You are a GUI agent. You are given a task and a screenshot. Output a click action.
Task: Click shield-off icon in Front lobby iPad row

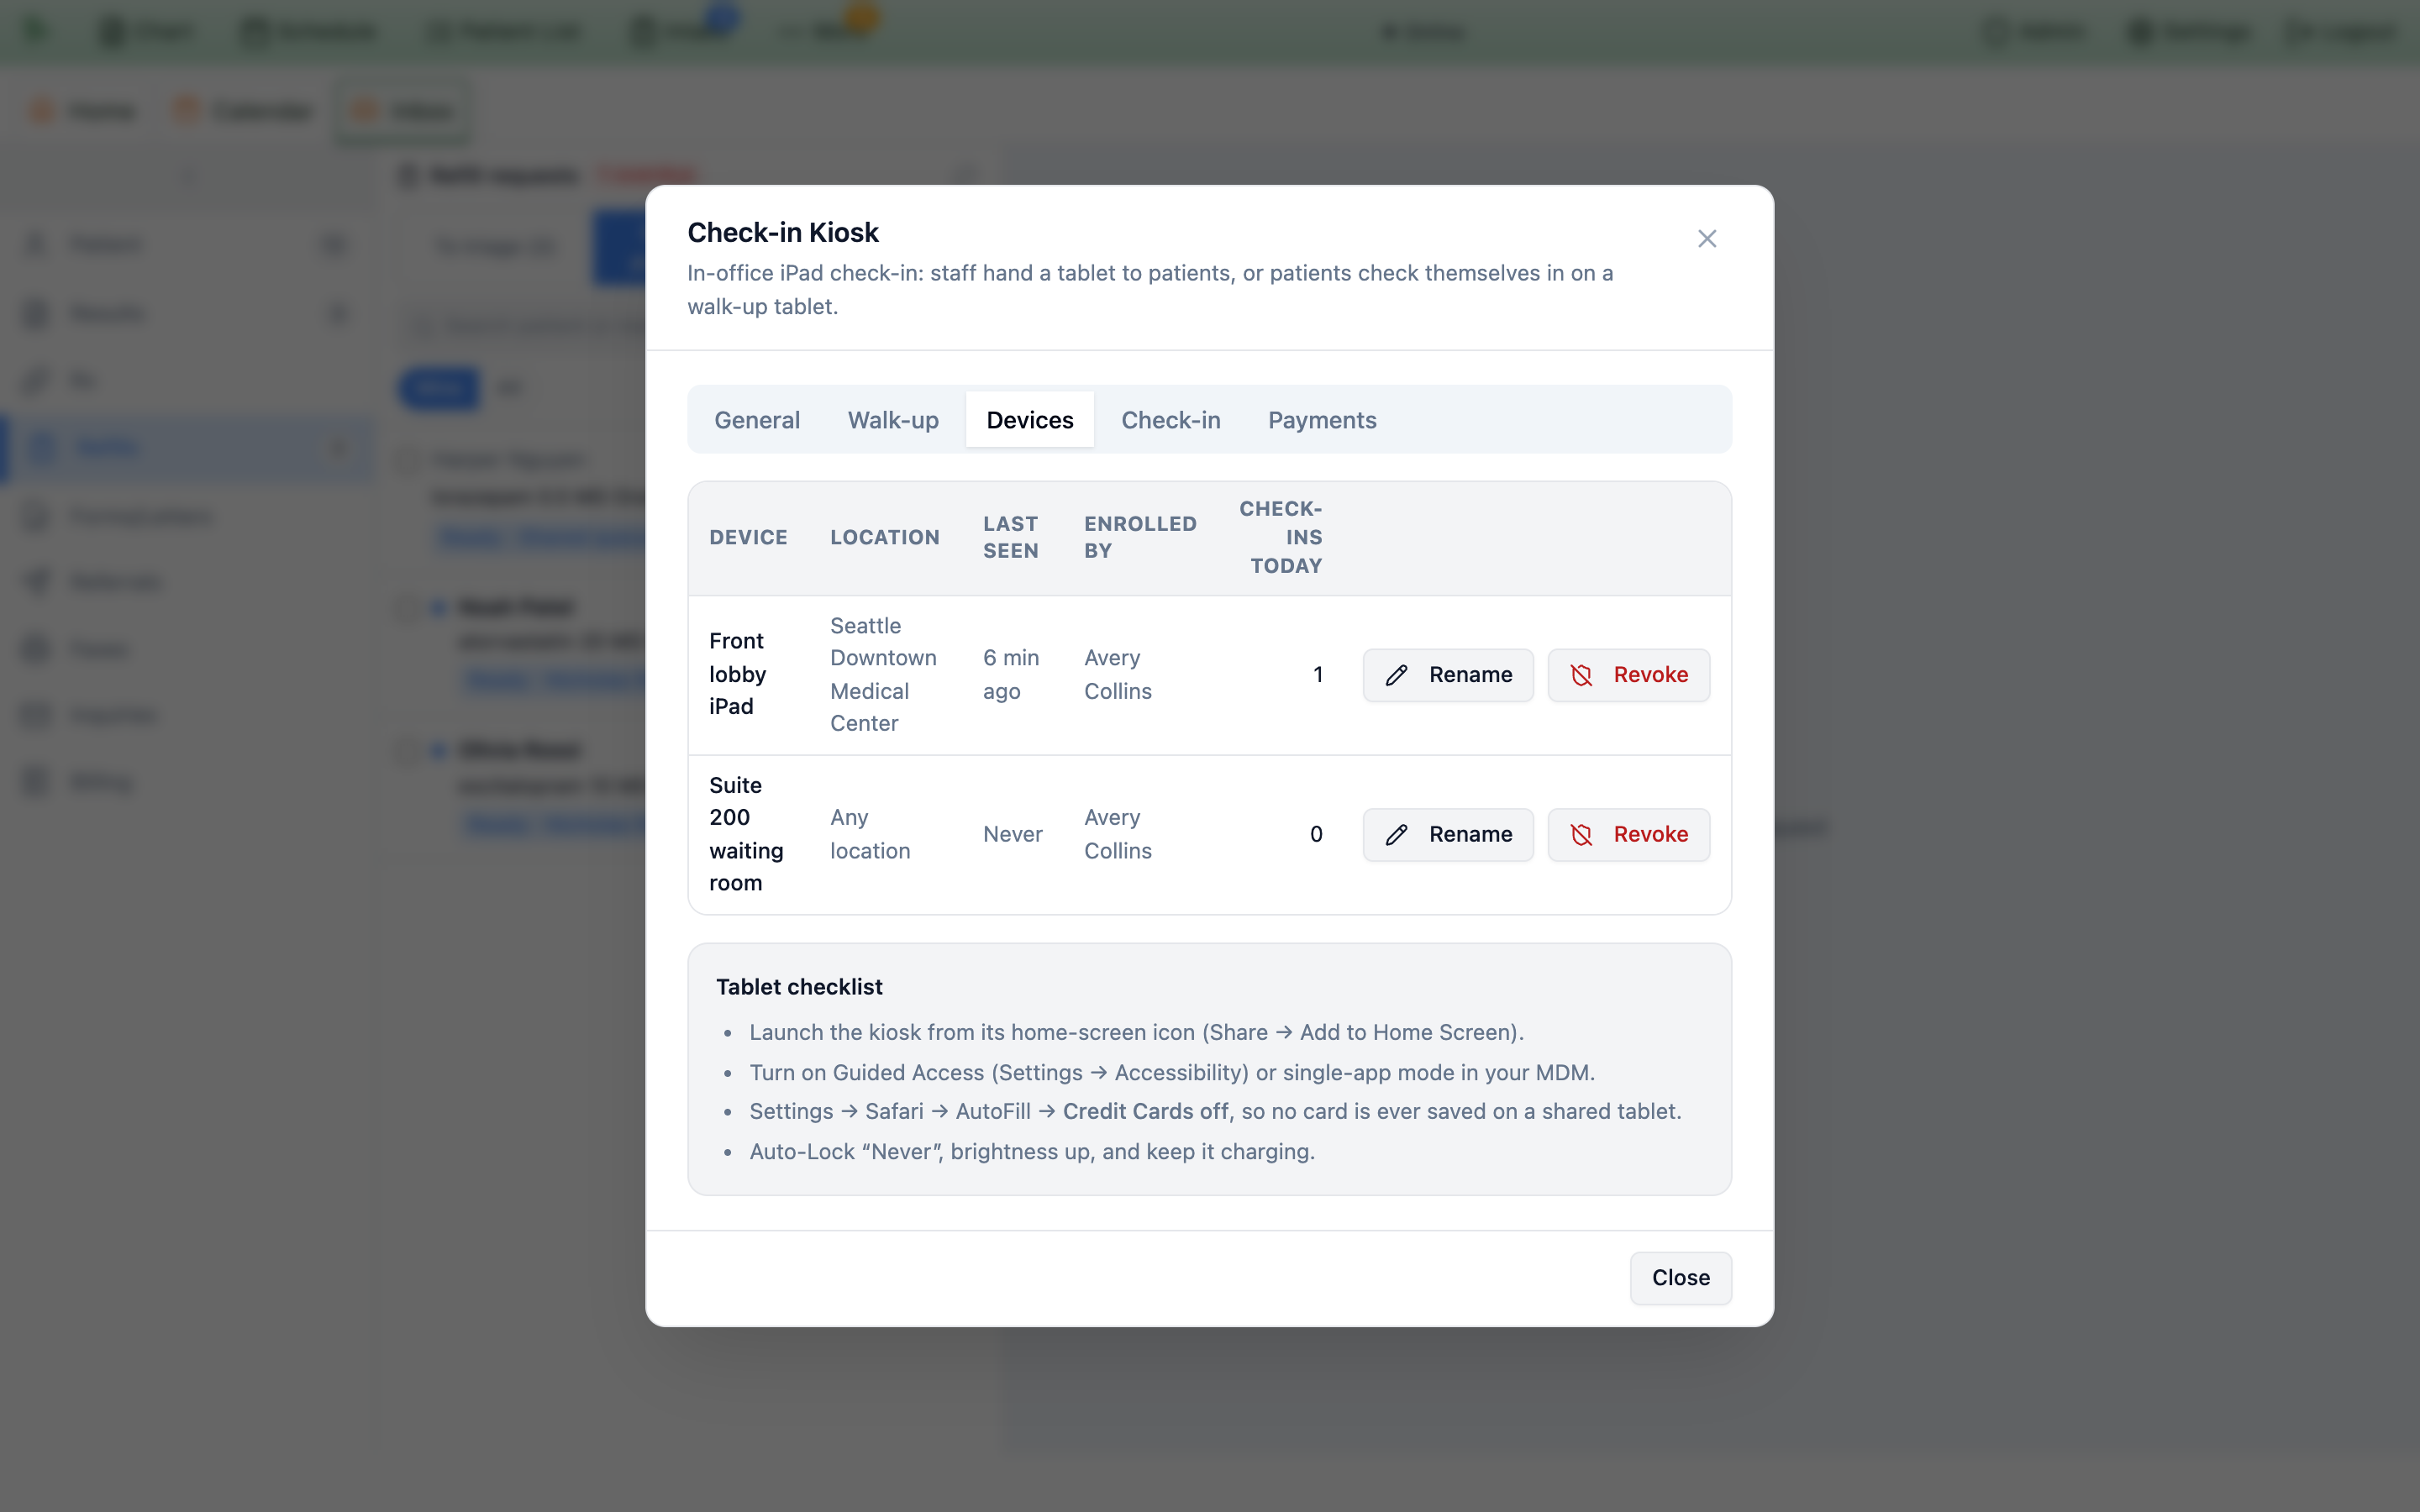point(1581,676)
